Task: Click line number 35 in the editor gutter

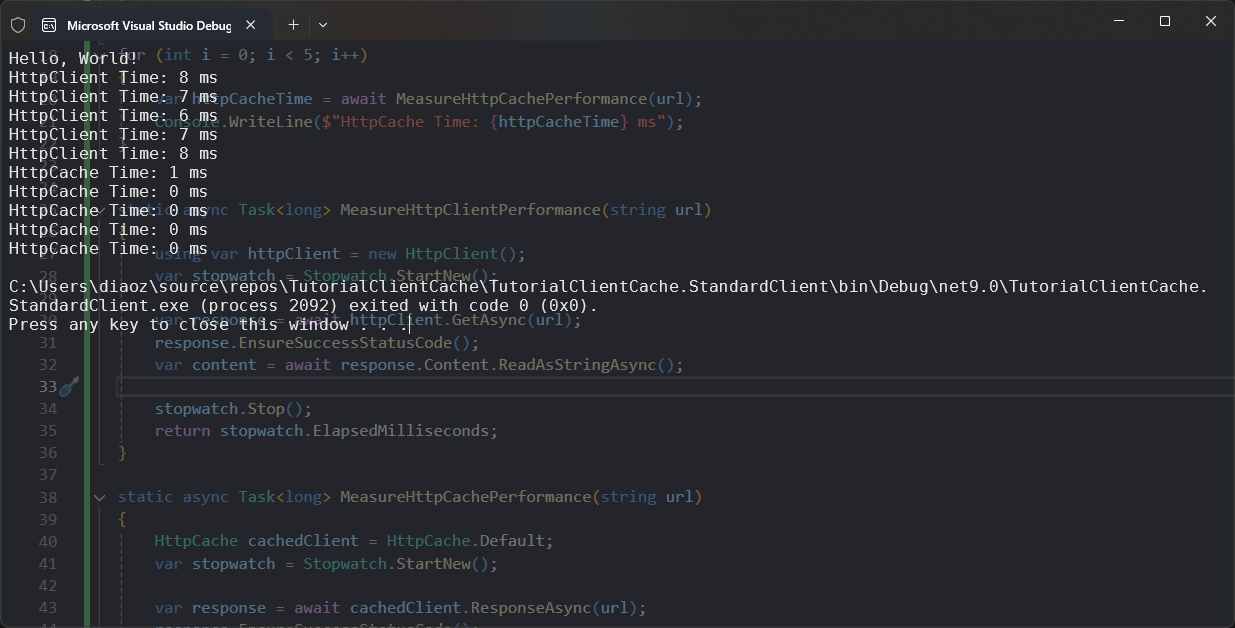Action: click(47, 431)
